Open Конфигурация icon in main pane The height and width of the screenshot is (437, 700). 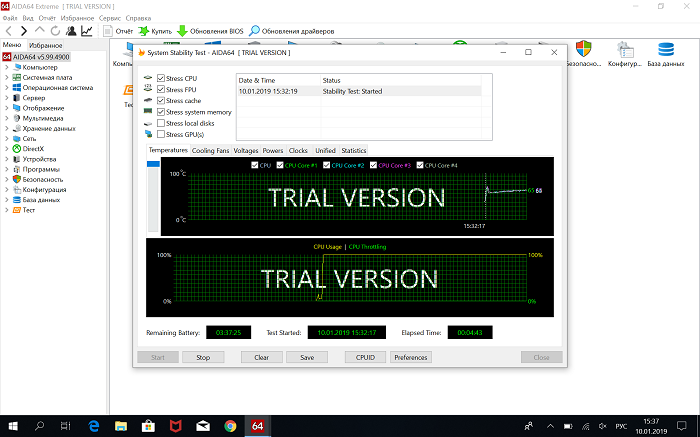[625, 54]
